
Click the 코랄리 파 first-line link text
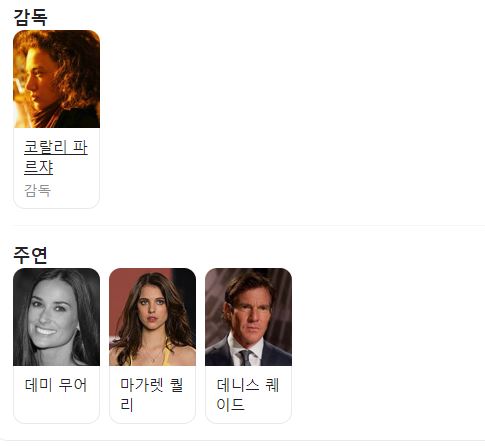click(x=56, y=147)
